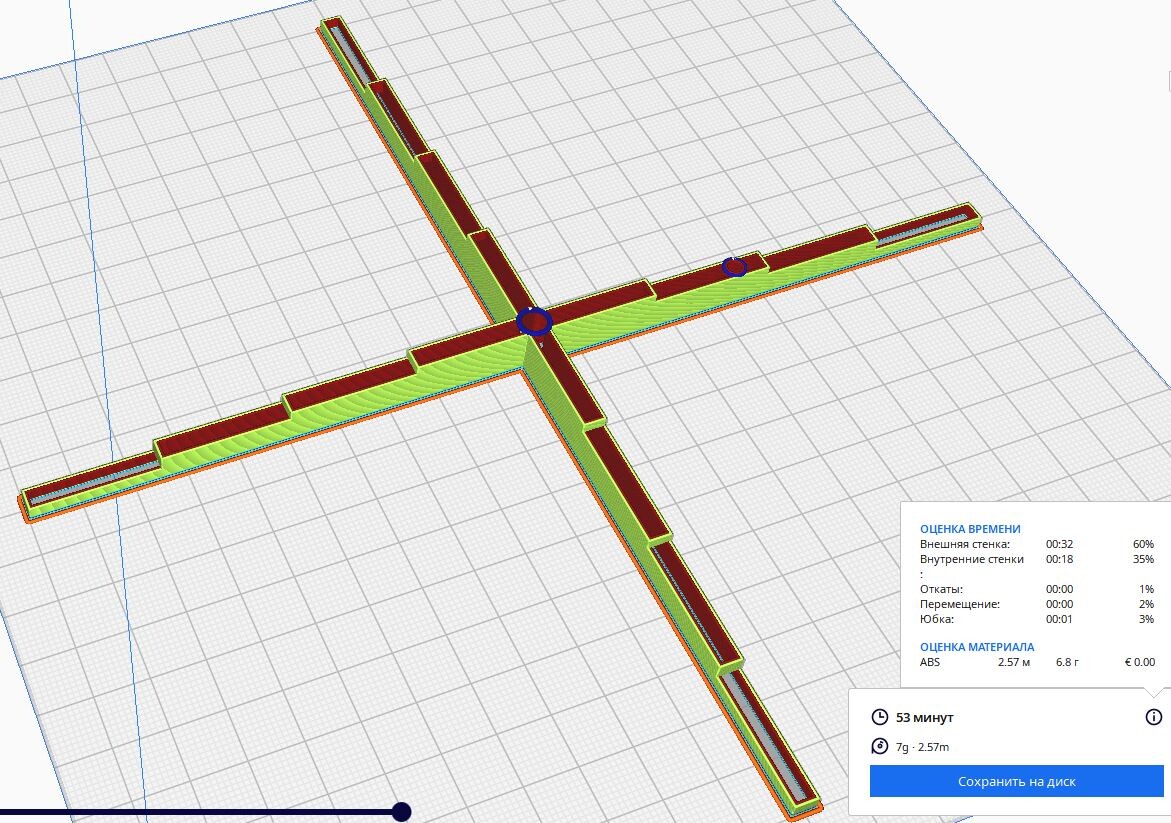Select the ОЦЕНКА ВРЕМЕНИ heading
Image resolution: width=1171 pixels, height=823 pixels.
pos(970,529)
